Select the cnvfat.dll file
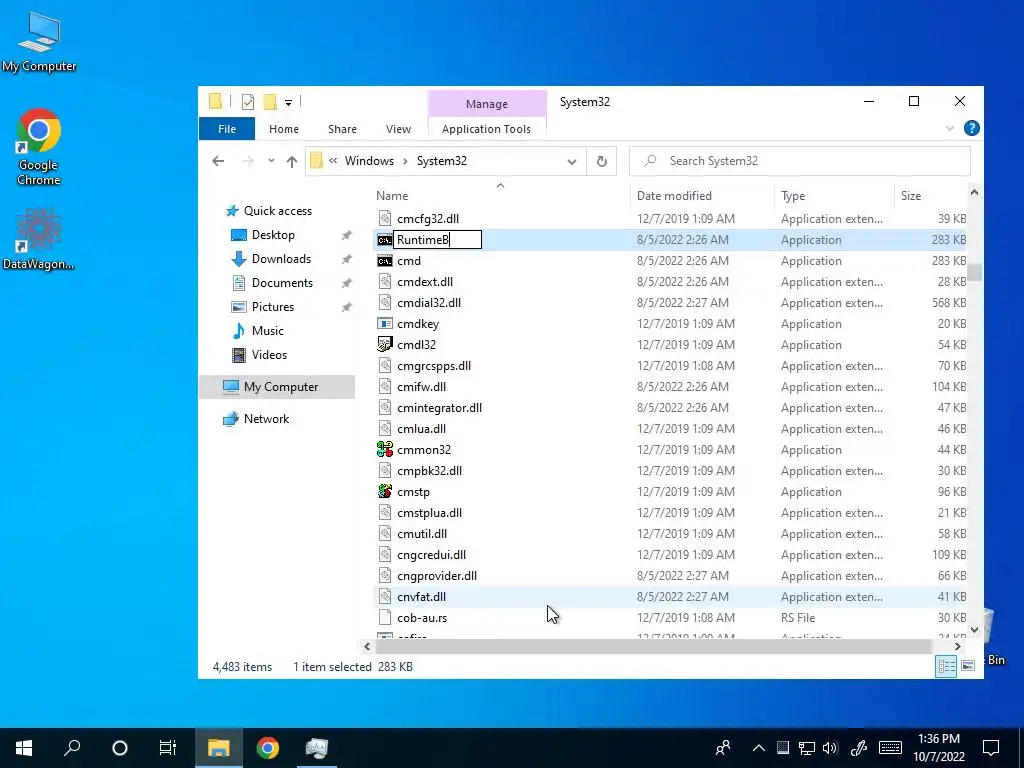The image size is (1024, 768). pyautogui.click(x=421, y=597)
